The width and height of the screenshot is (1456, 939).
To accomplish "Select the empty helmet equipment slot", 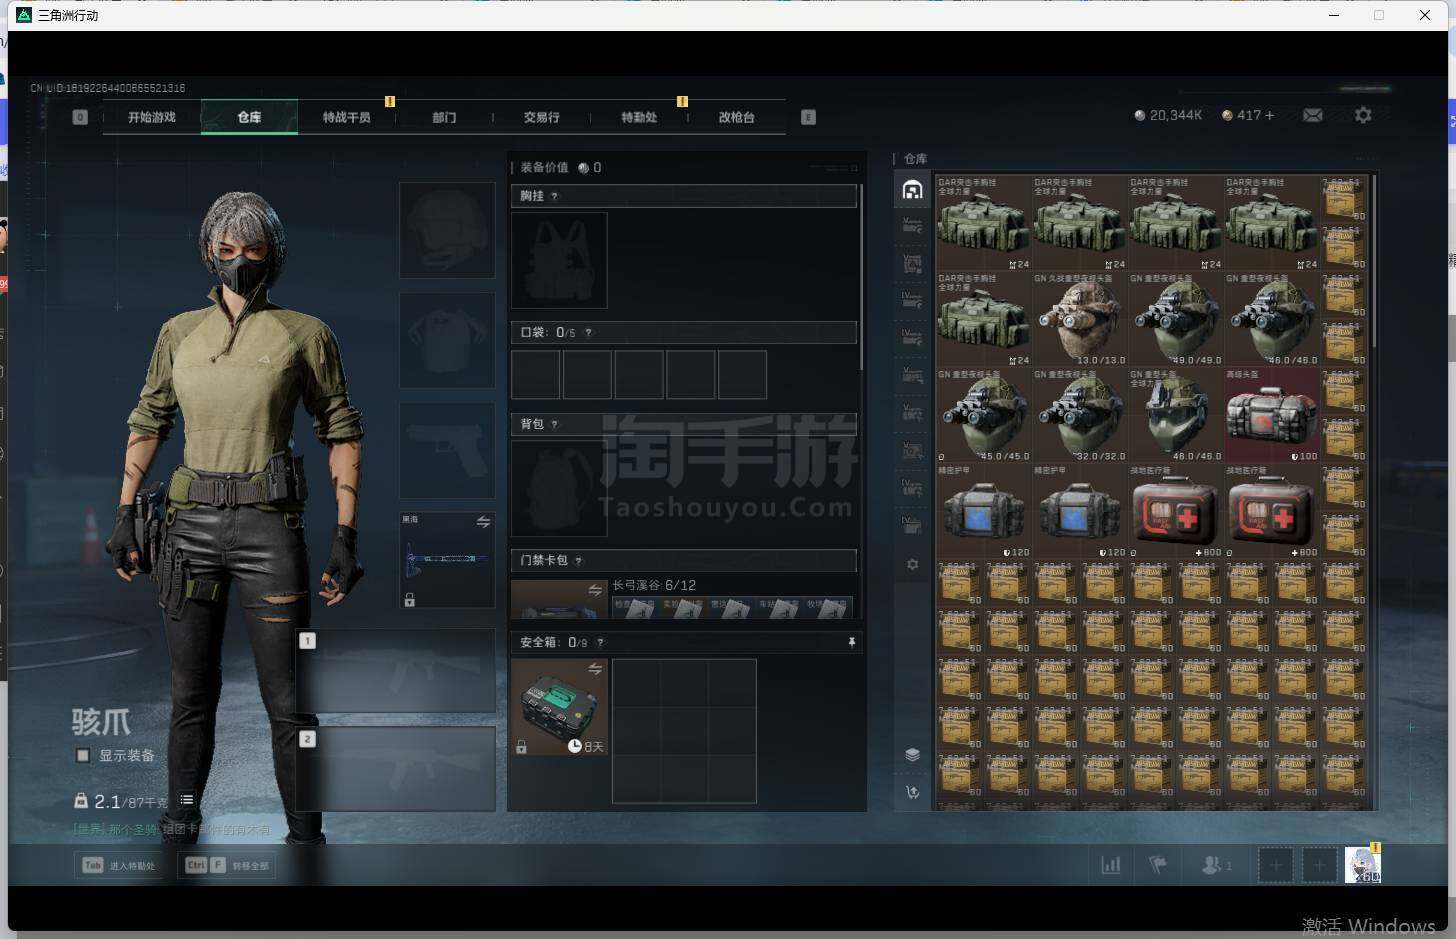I will click(447, 230).
